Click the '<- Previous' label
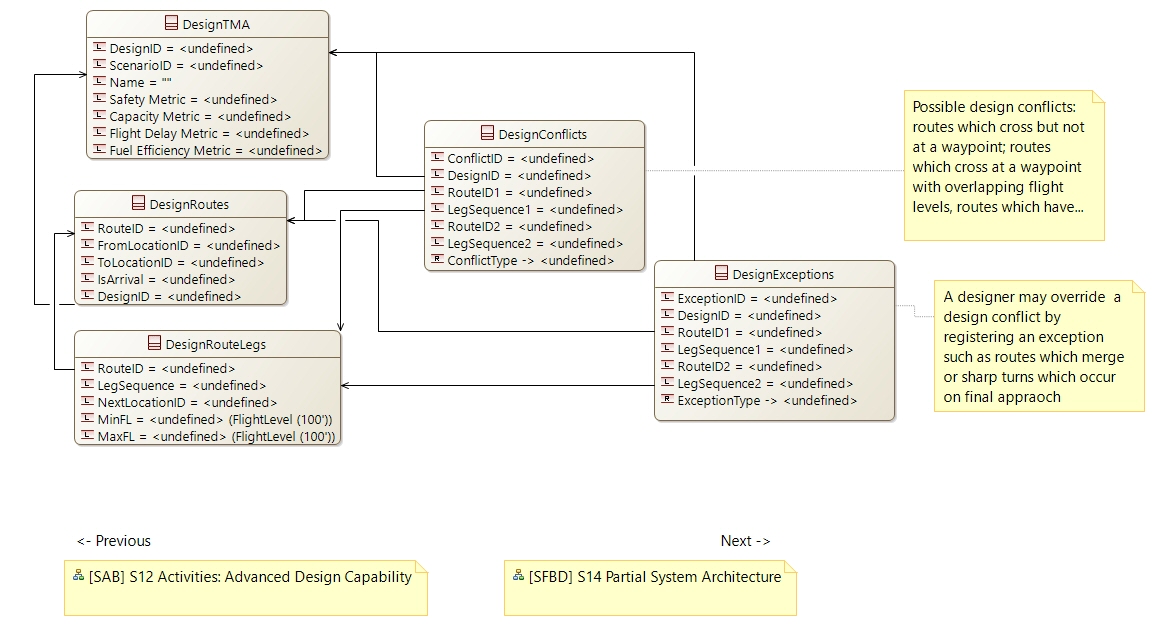Viewport: 1155px width, 626px height. [x=113, y=541]
